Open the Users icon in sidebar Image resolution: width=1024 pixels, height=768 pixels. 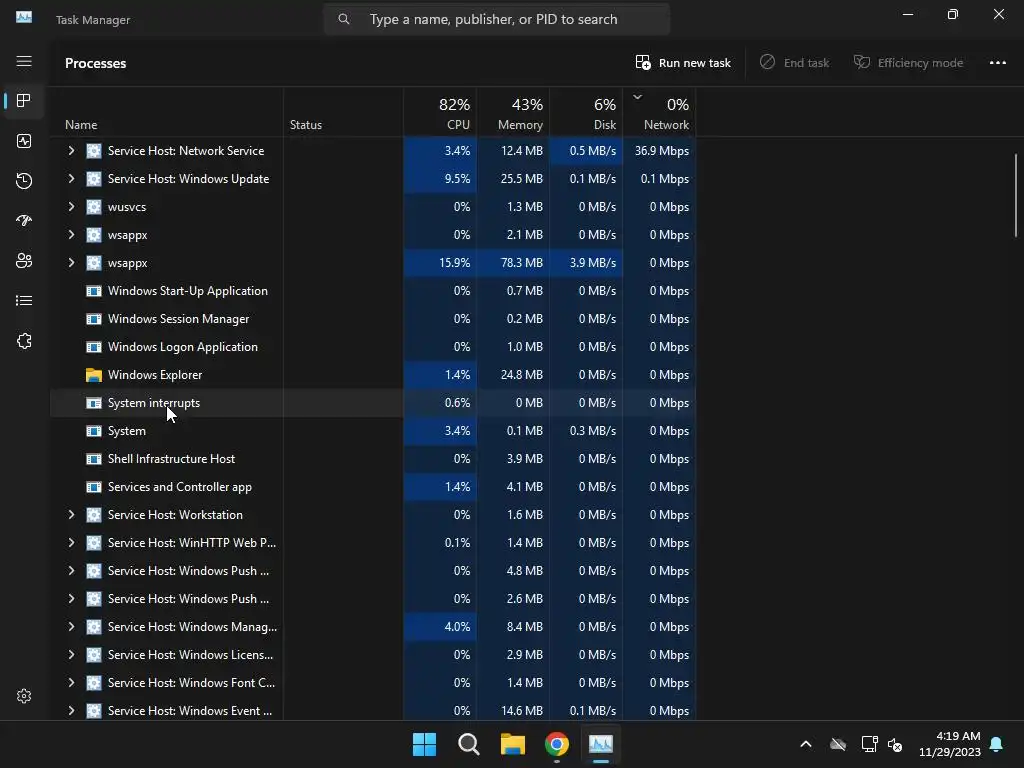[24, 261]
